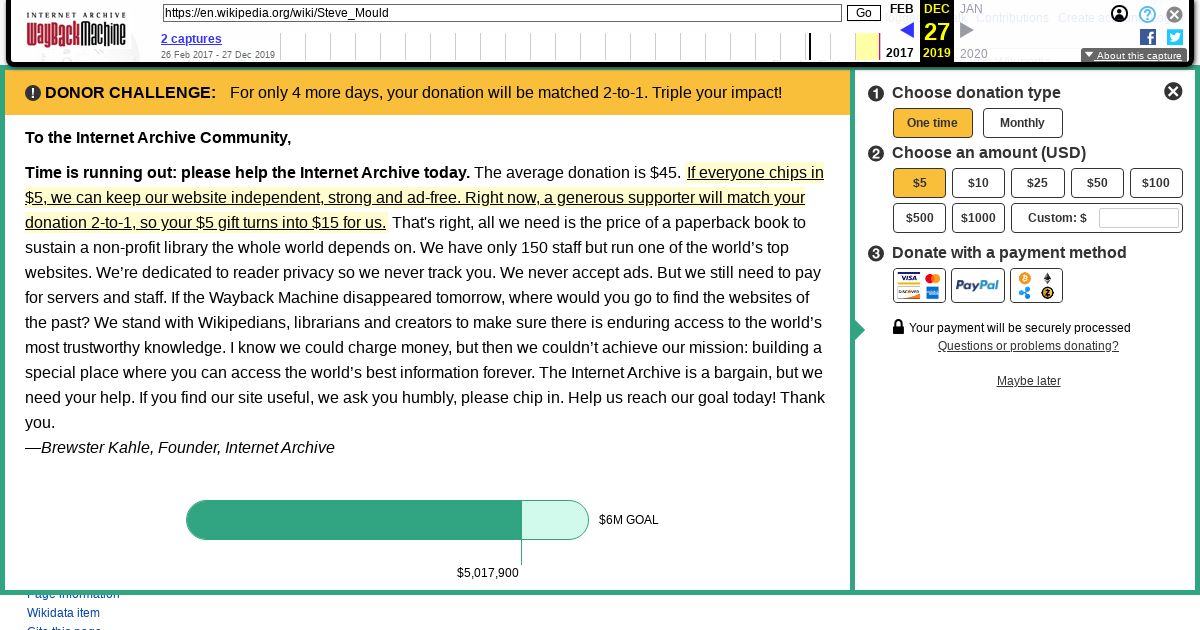Click the donor challenge exclamation icon
1200x630 pixels.
pyautogui.click(x=33, y=93)
